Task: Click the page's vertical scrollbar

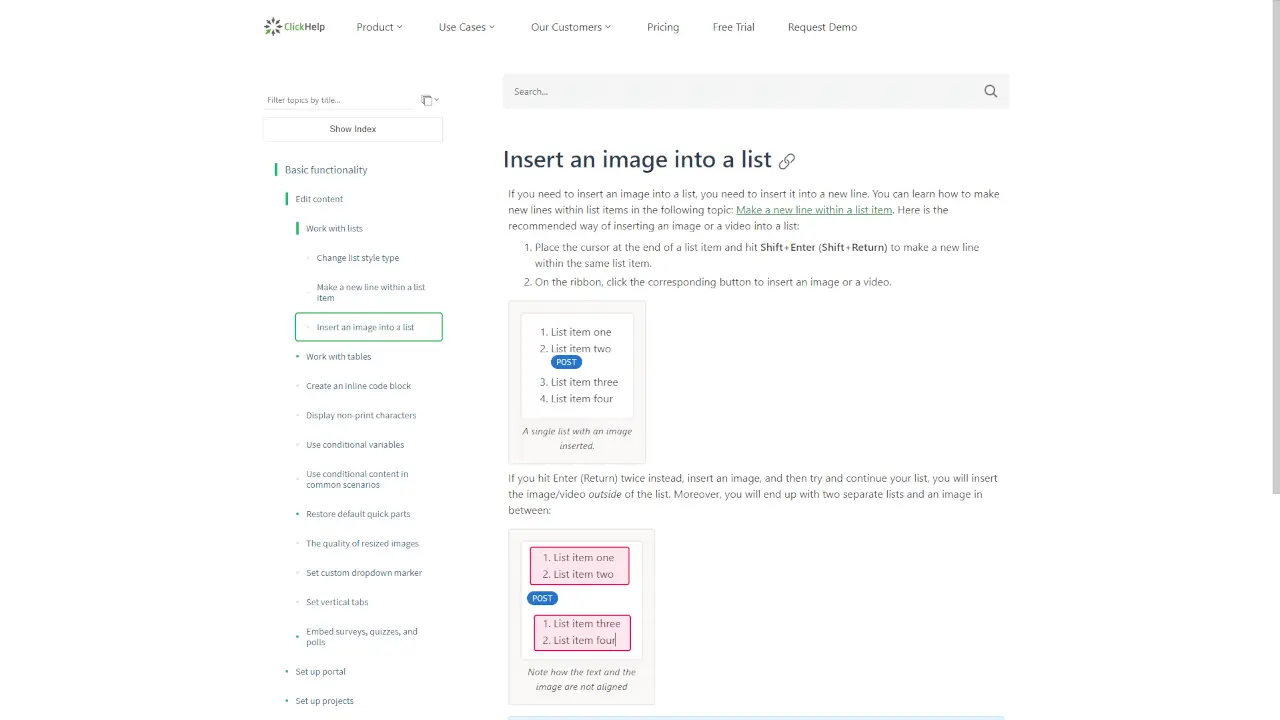Action: (1274, 250)
